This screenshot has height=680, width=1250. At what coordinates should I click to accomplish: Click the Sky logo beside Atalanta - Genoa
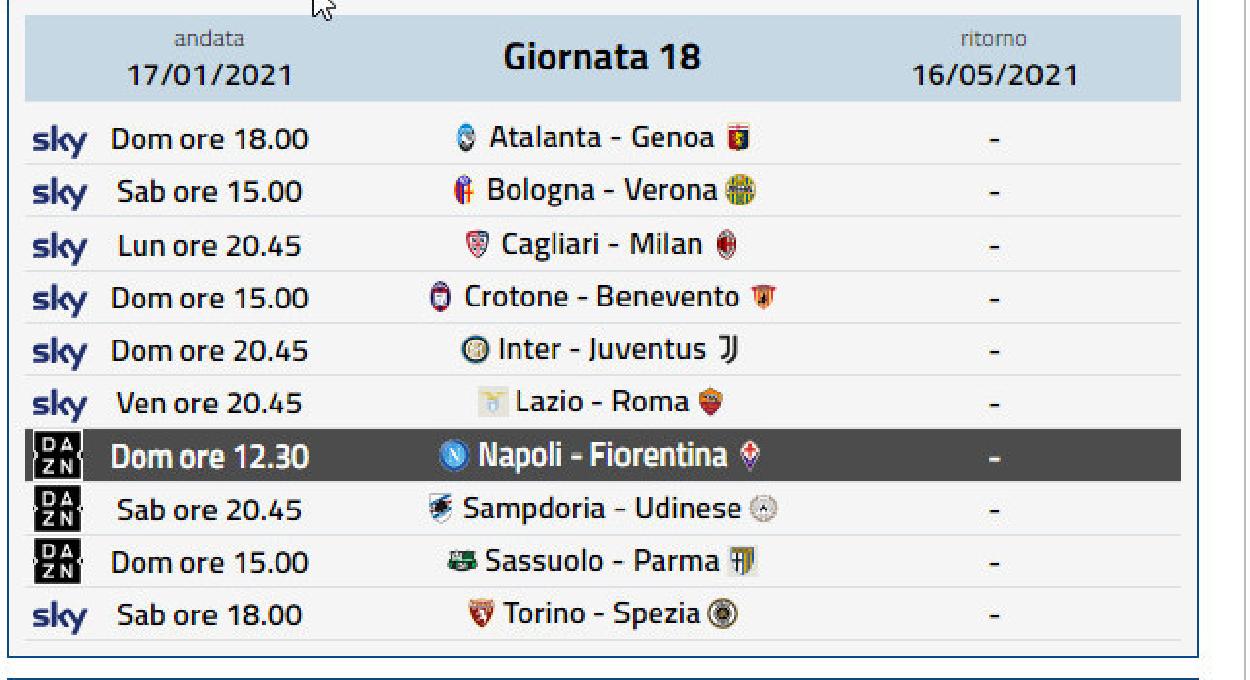click(60, 139)
